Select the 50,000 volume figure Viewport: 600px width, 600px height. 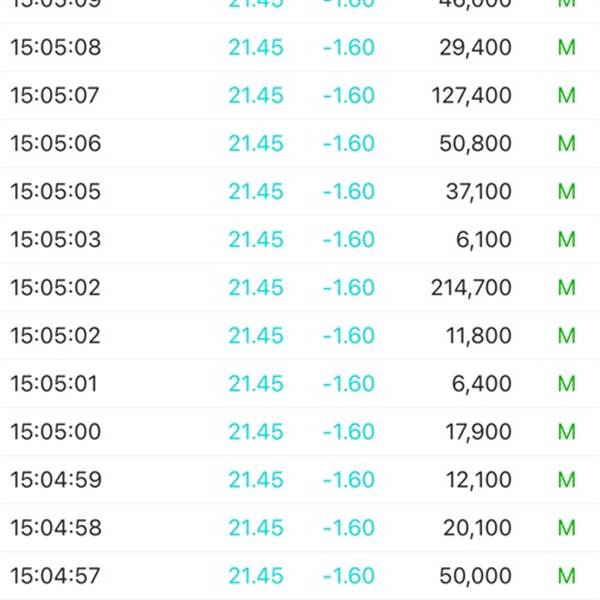tap(475, 576)
